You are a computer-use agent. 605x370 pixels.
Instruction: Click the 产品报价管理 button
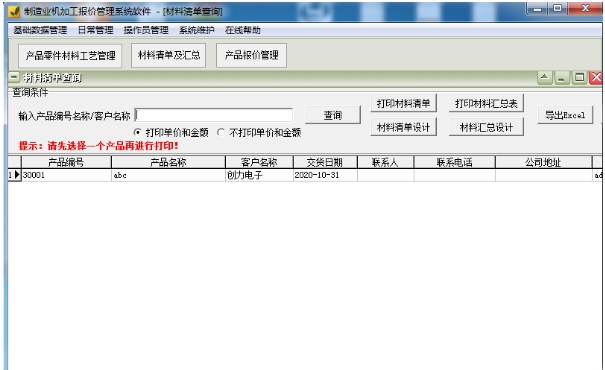[x=251, y=55]
